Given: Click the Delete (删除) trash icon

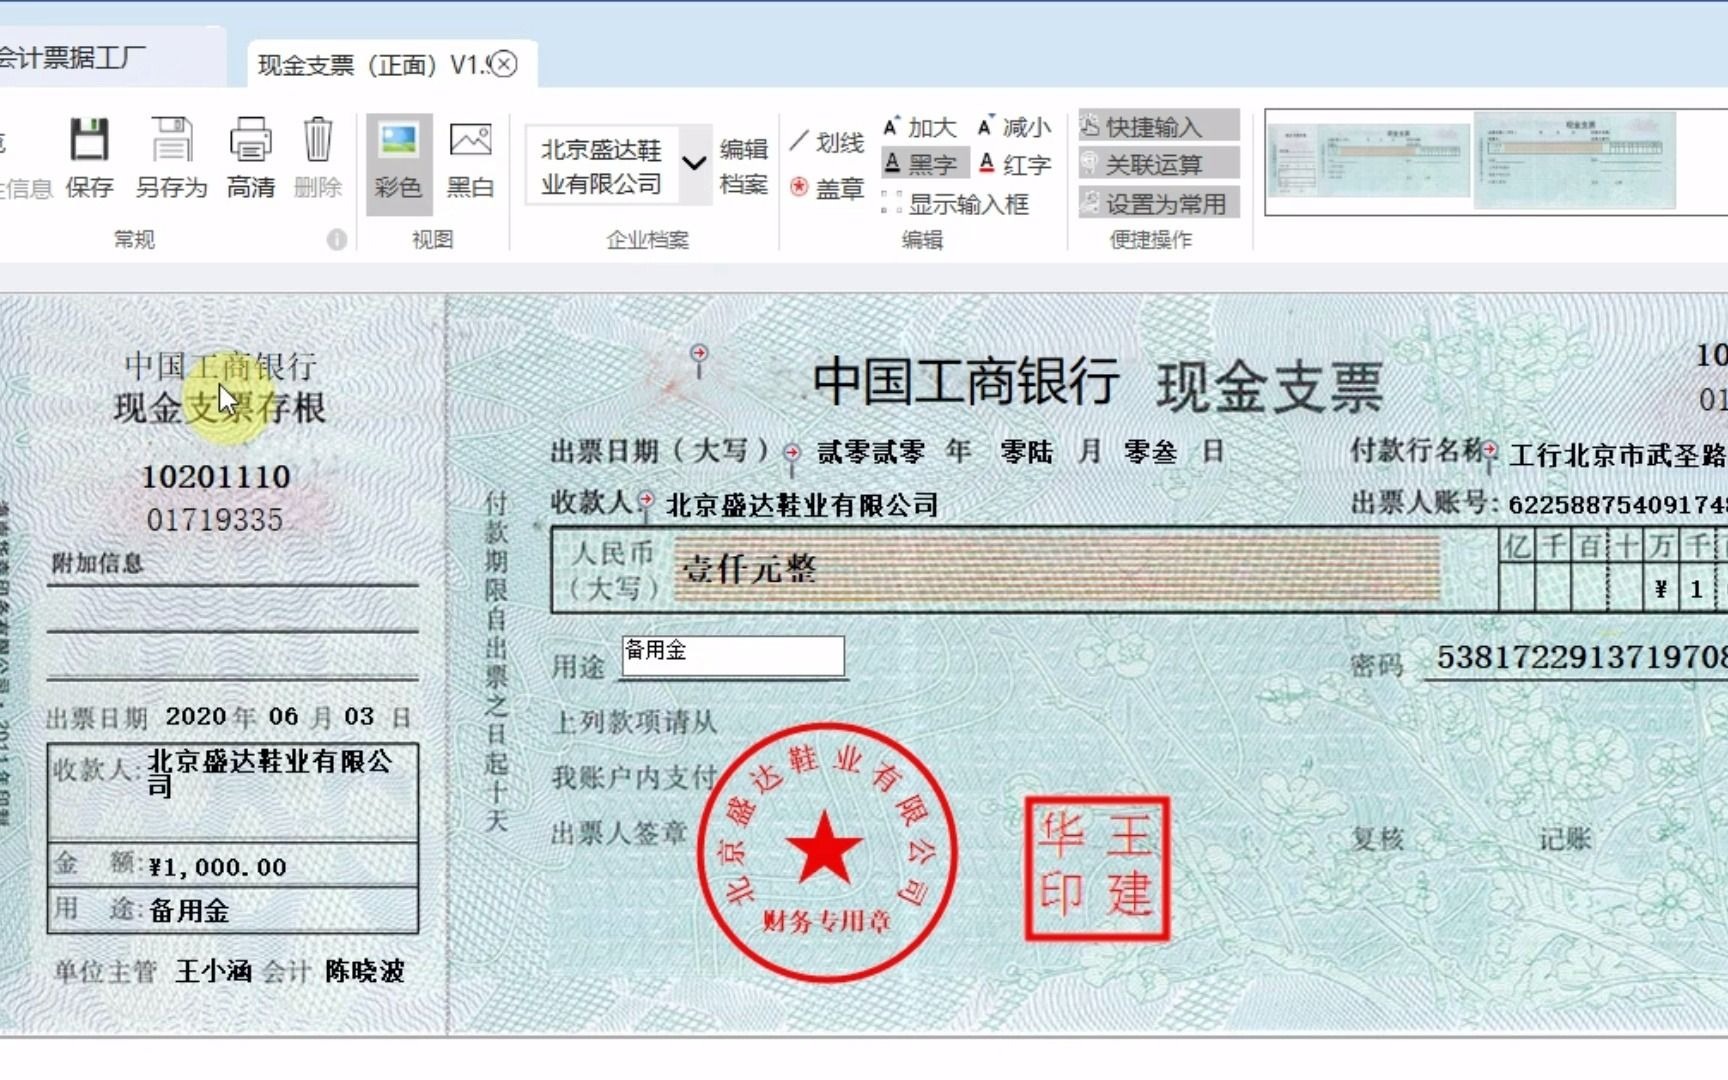Looking at the screenshot, I should tap(318, 140).
